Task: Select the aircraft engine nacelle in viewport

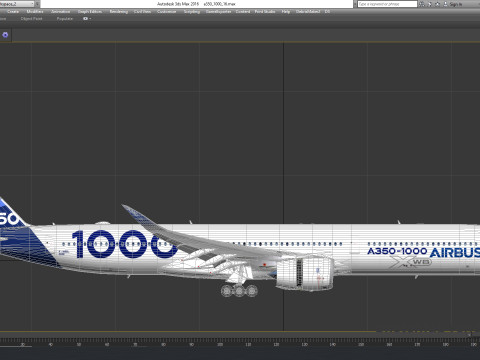Action: (304, 272)
